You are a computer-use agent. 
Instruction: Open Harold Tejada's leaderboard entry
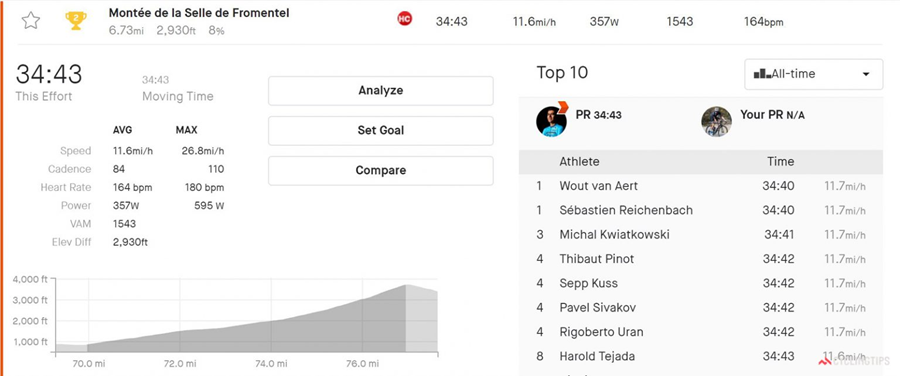tap(700, 356)
